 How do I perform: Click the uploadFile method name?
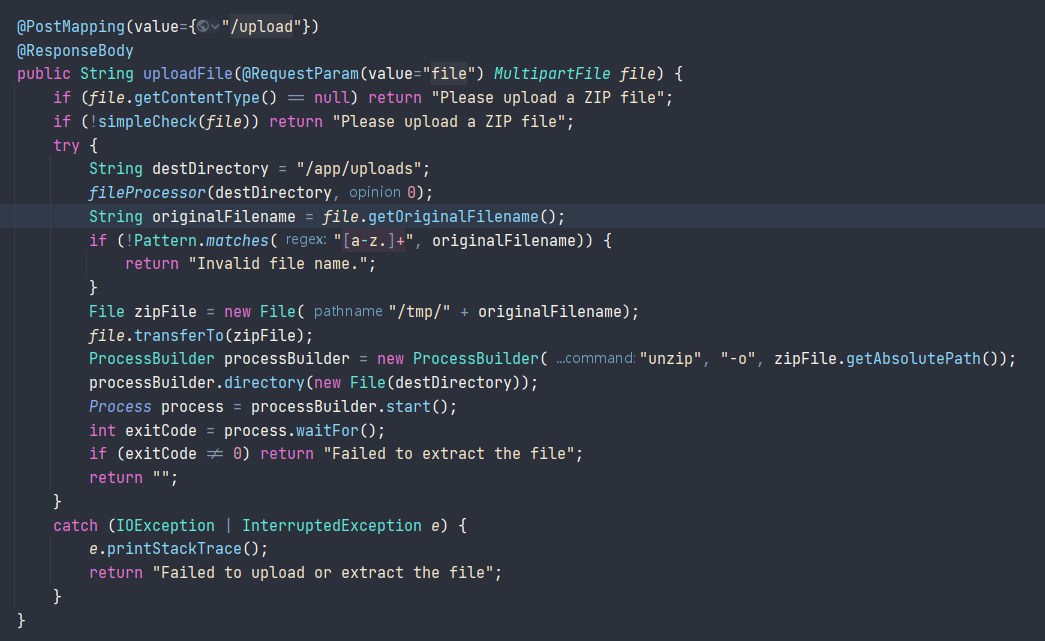click(x=188, y=75)
